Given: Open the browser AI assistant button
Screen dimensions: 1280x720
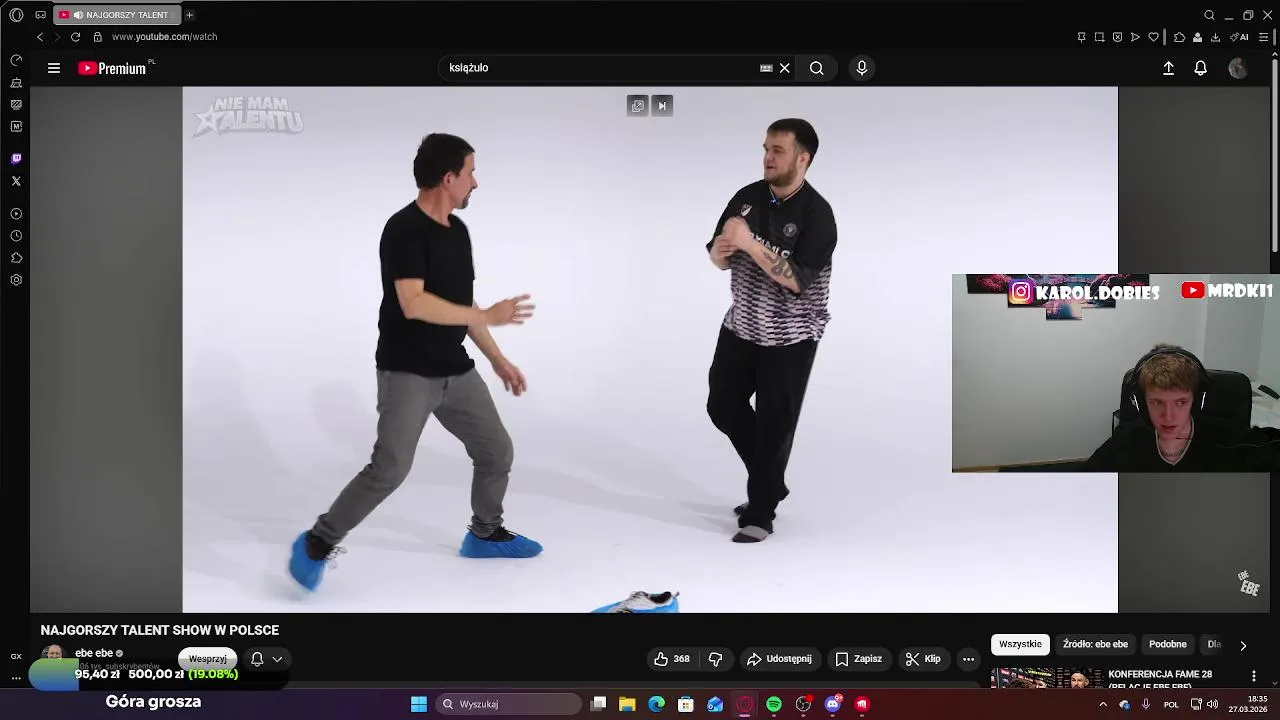Looking at the screenshot, I should (1239, 37).
